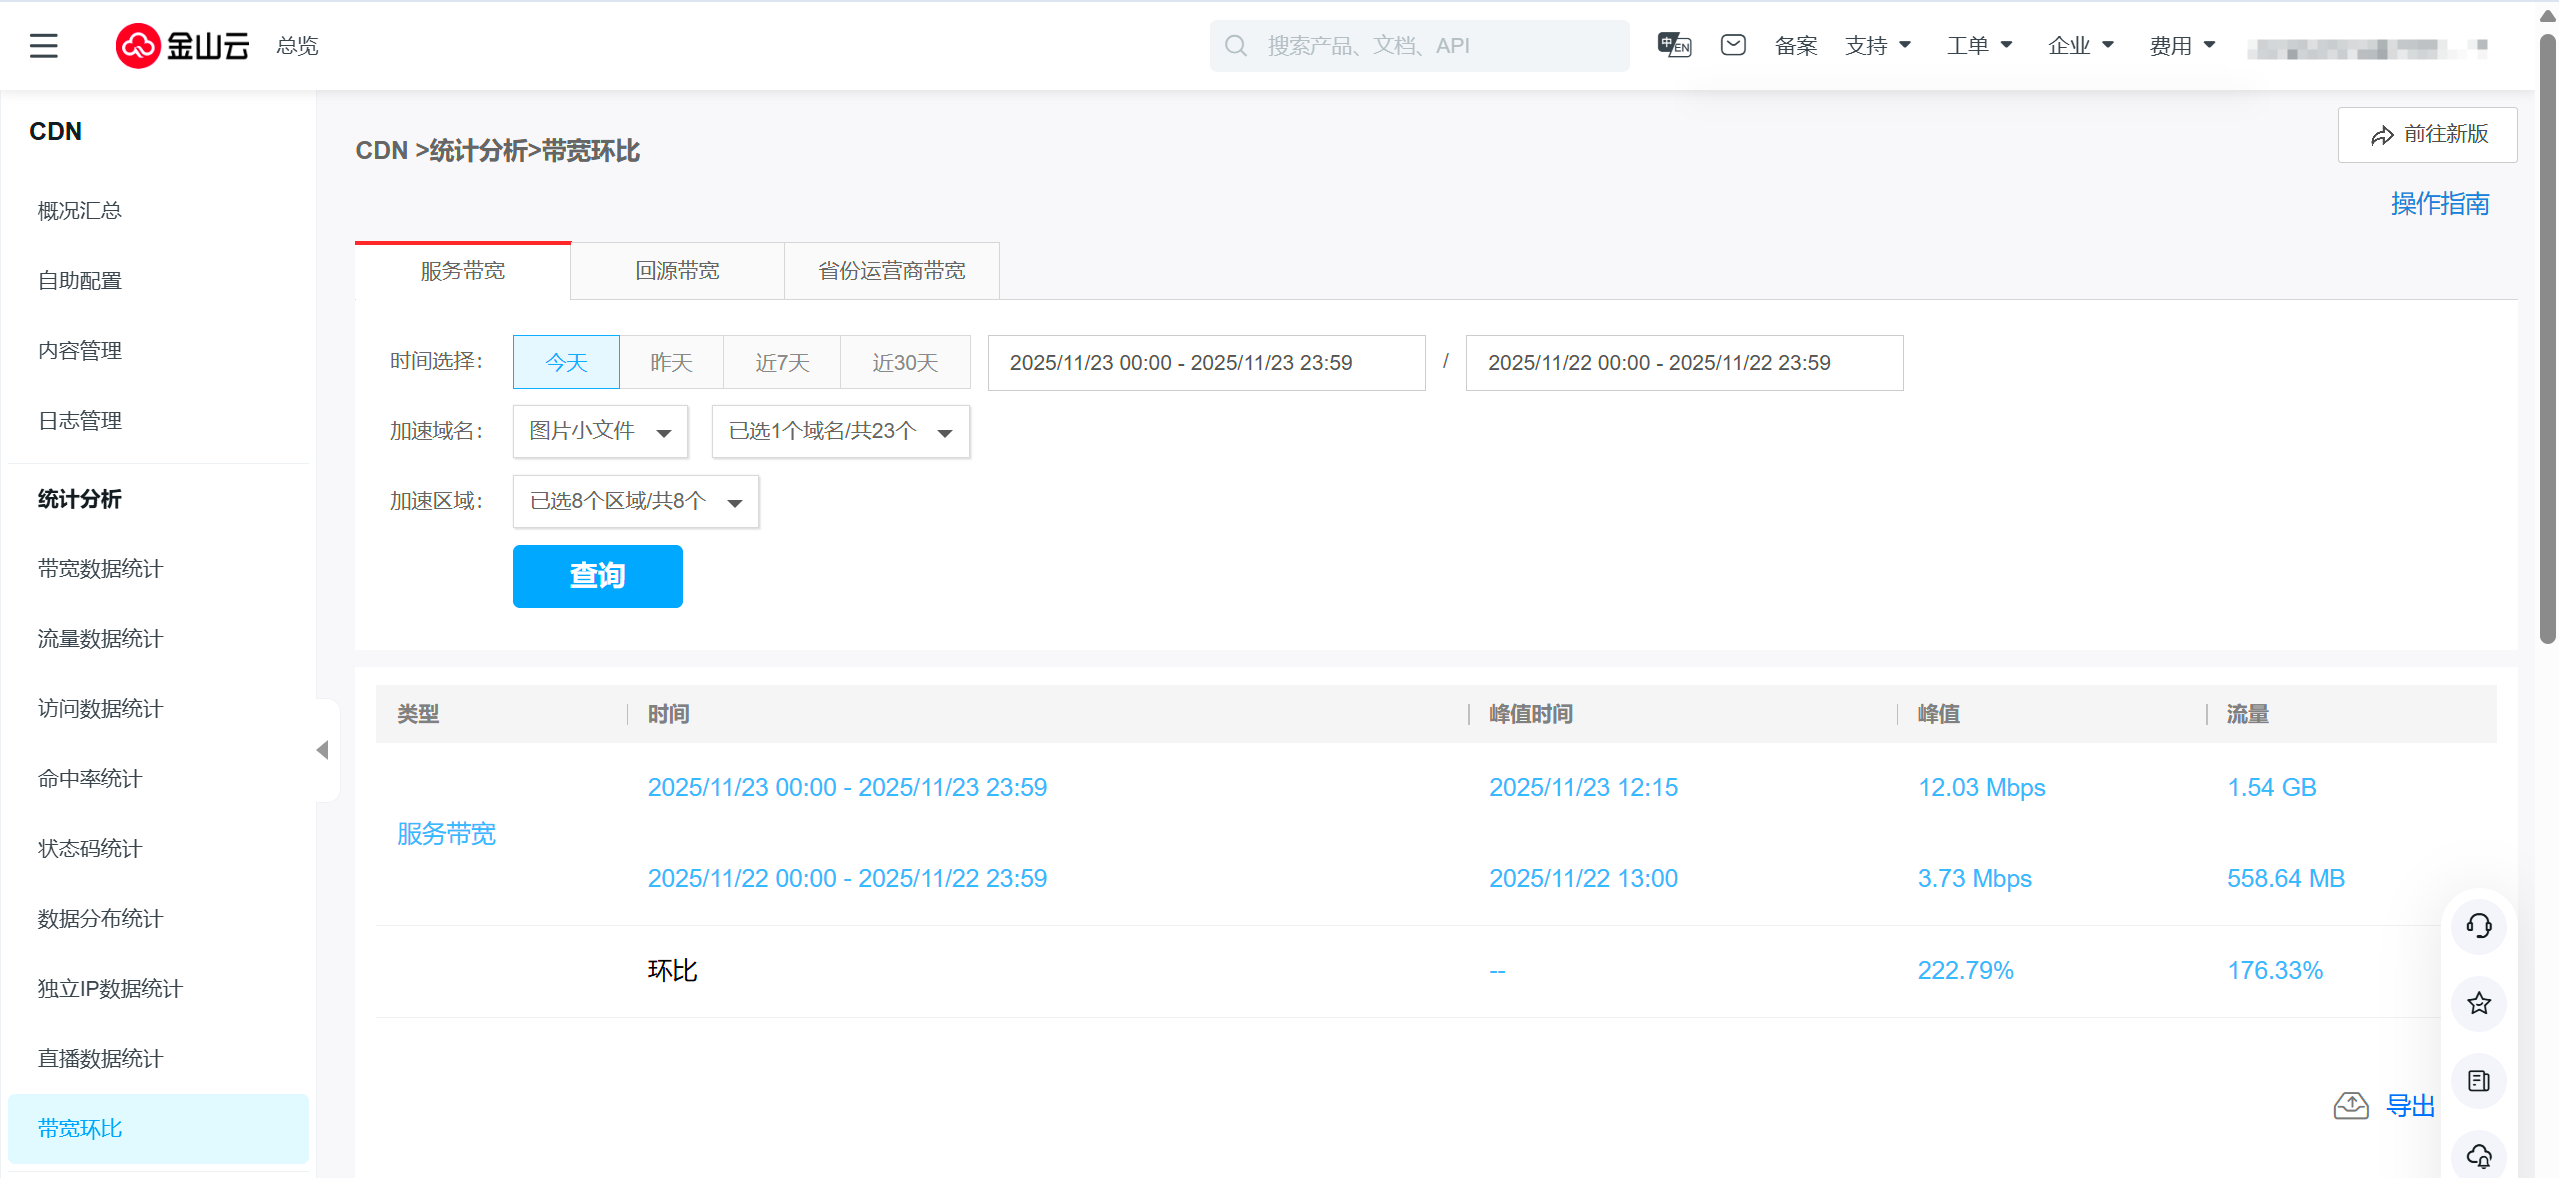Open the hamburger navigation menu
2559x1178 pixels.
(44, 46)
